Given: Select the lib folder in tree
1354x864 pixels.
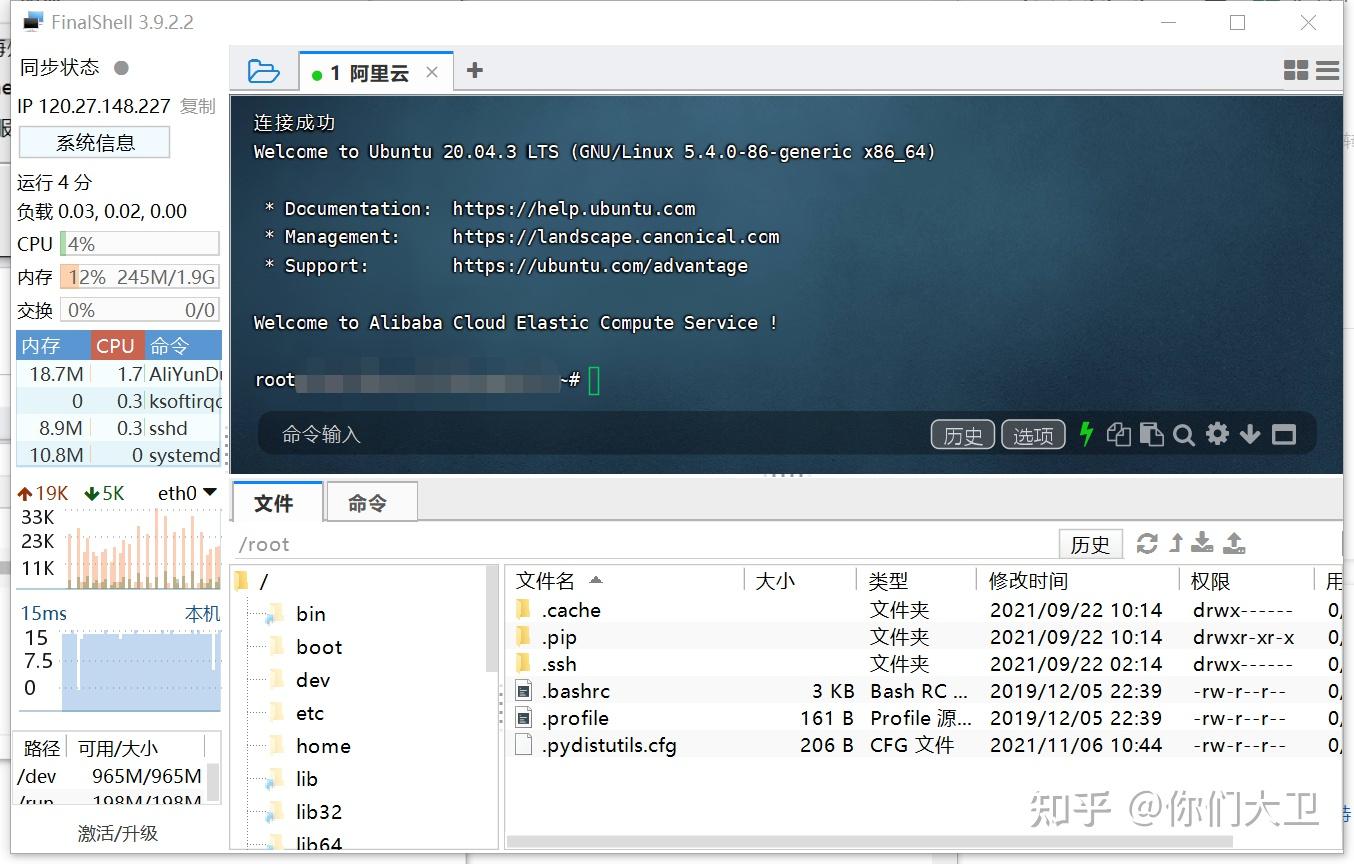Looking at the screenshot, I should coord(306,779).
